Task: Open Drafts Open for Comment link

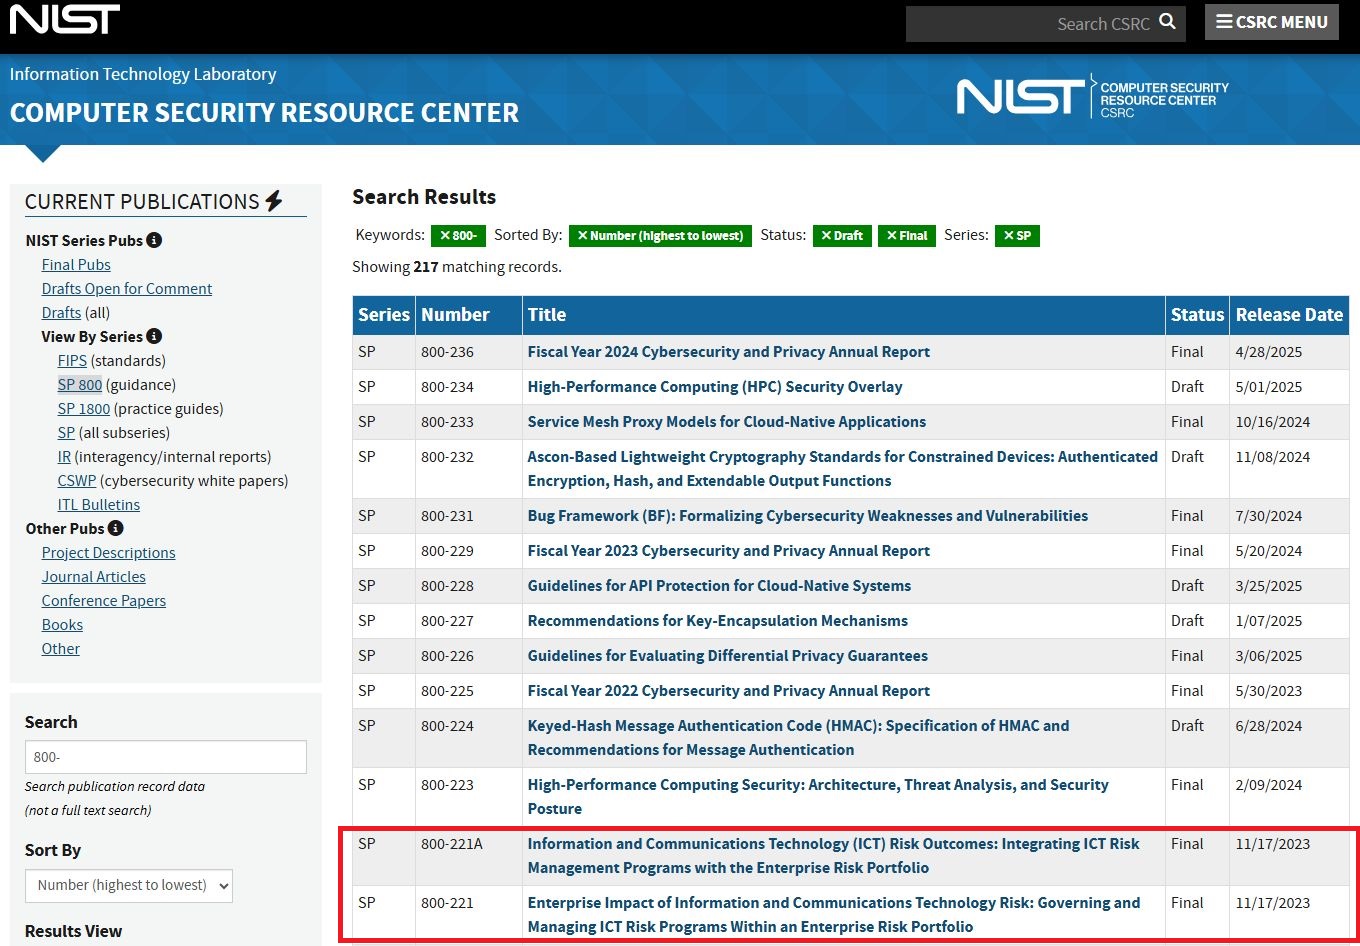Action: [x=127, y=288]
